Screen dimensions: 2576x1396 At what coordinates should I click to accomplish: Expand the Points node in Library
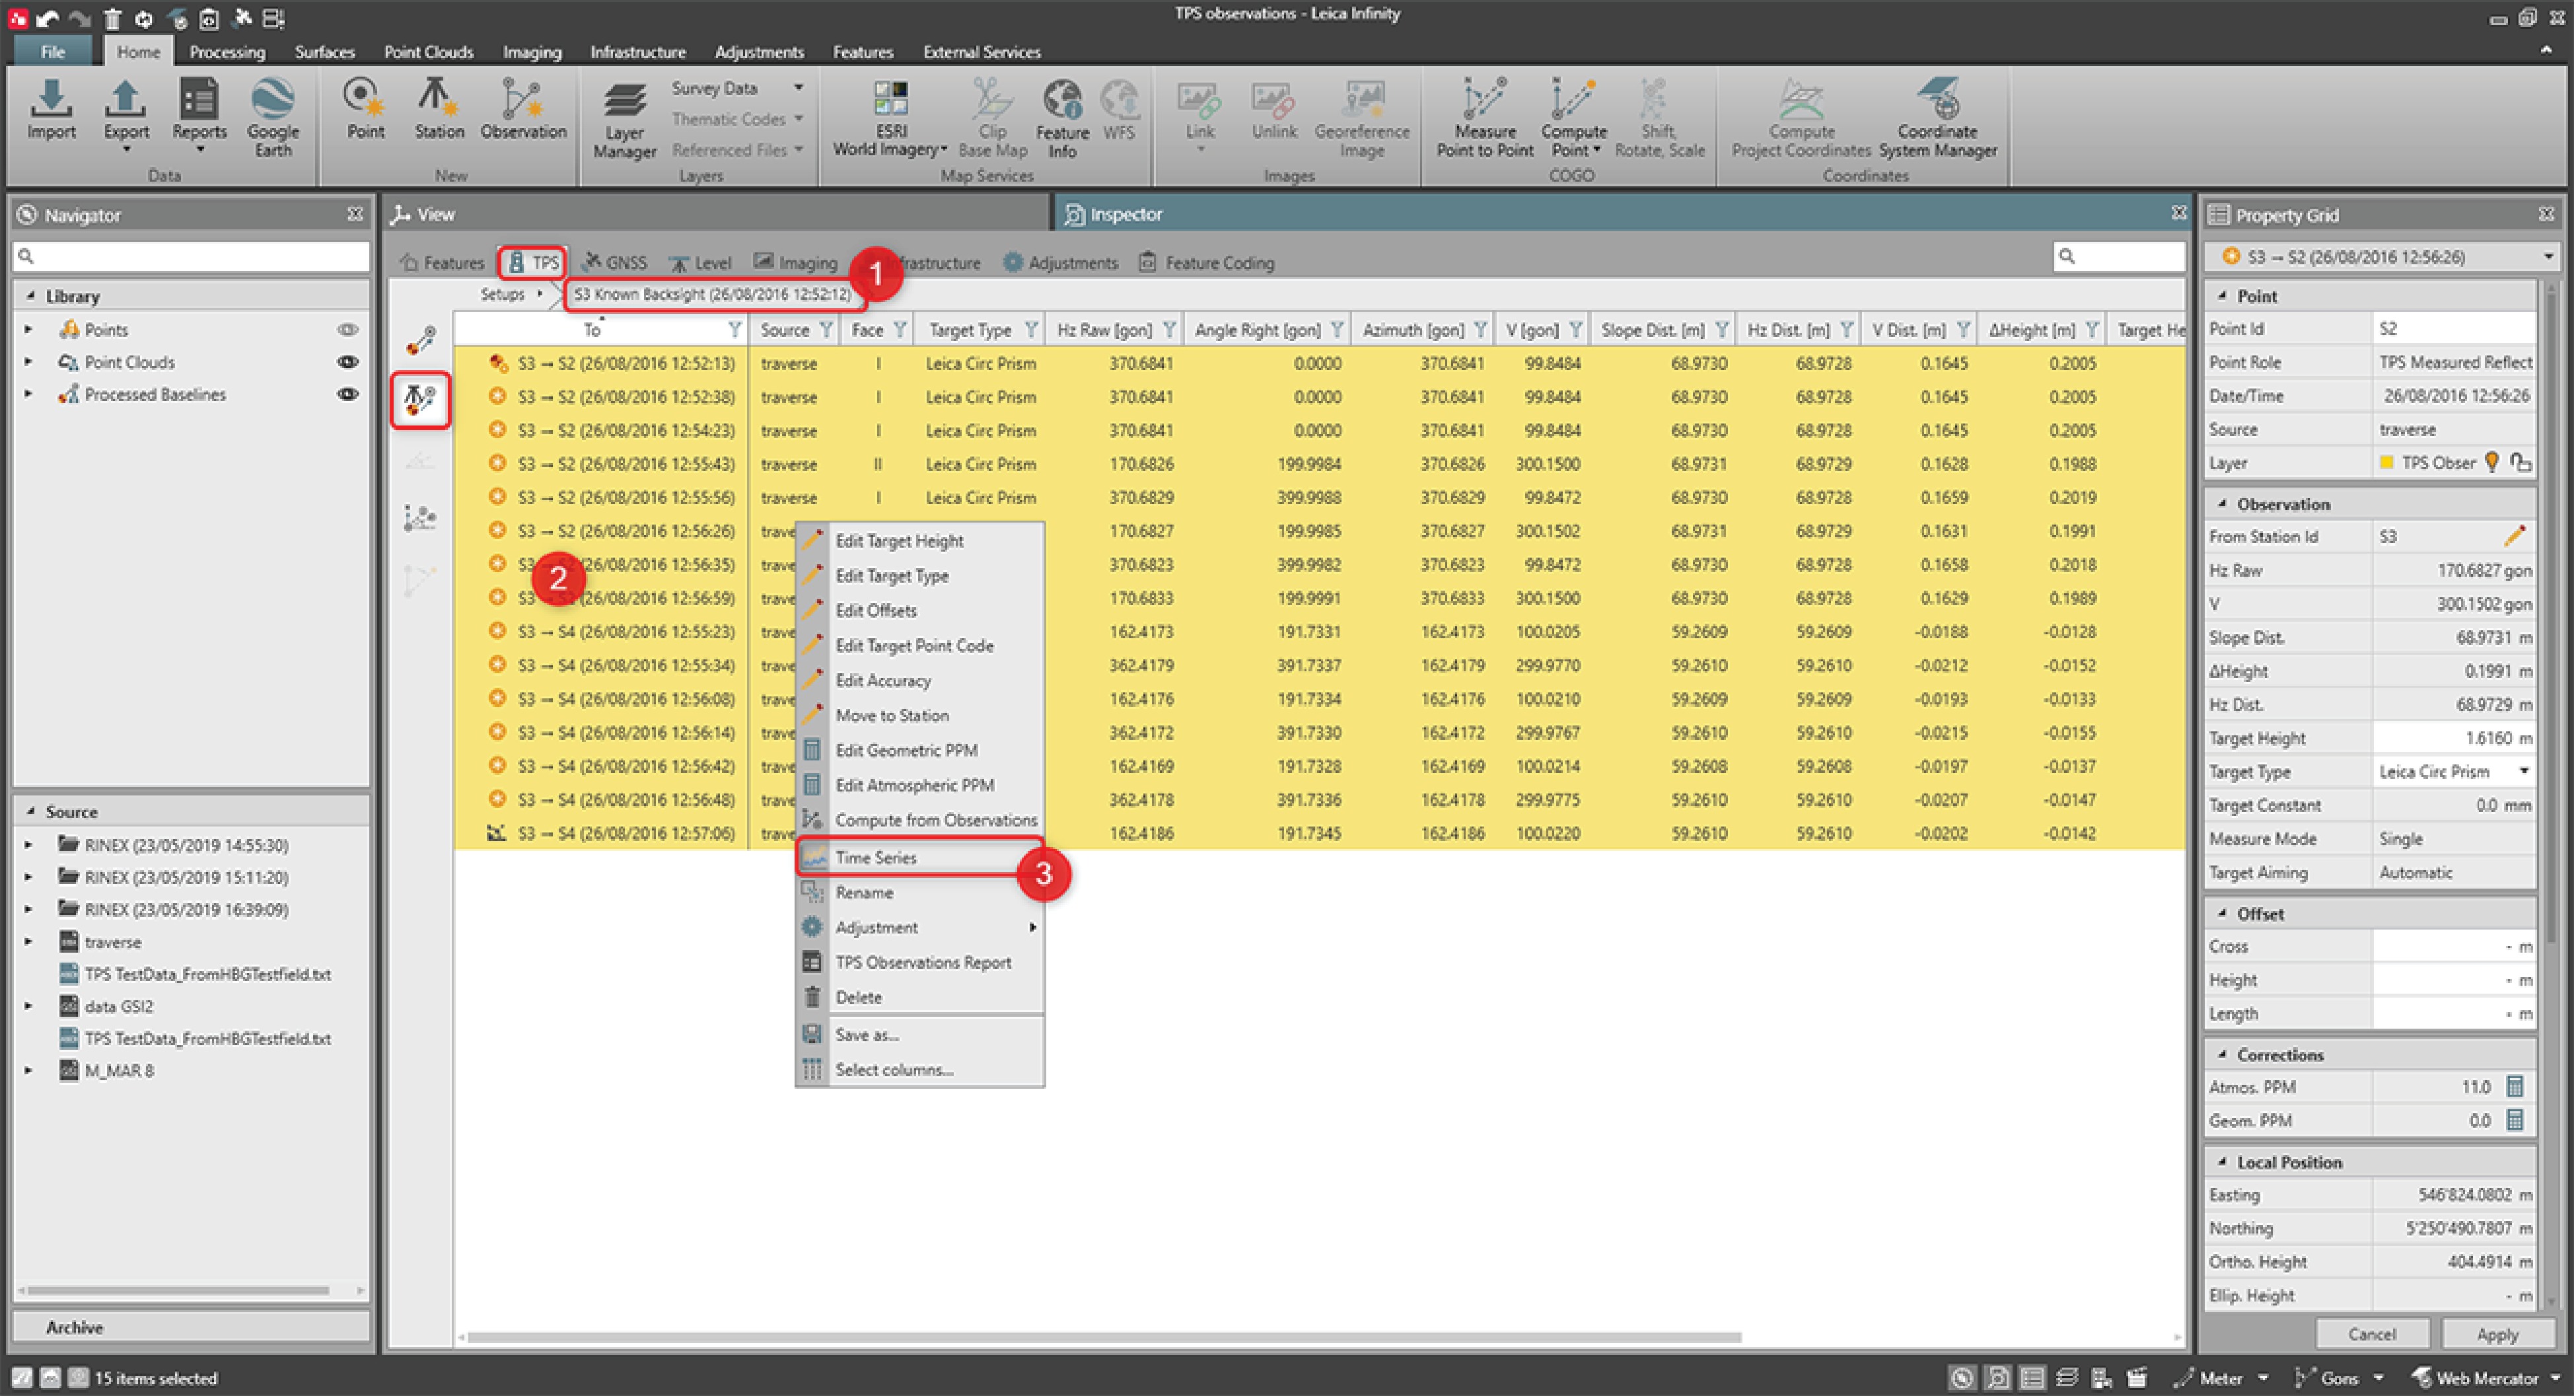tap(28, 329)
